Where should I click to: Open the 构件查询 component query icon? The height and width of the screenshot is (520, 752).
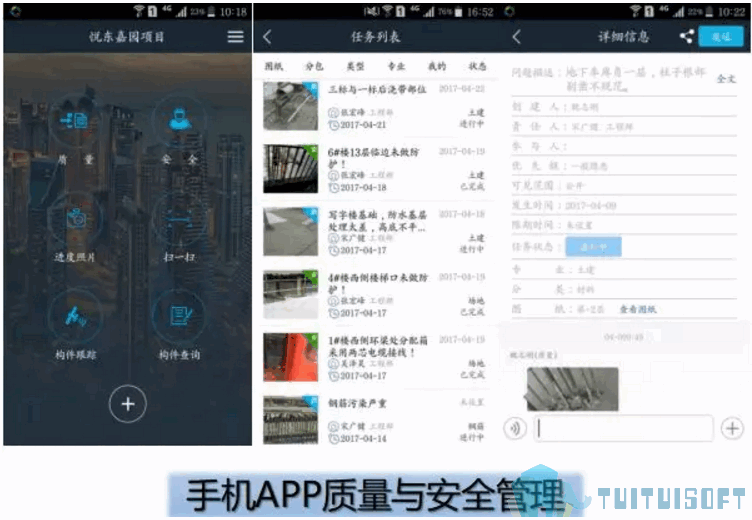tap(179, 316)
